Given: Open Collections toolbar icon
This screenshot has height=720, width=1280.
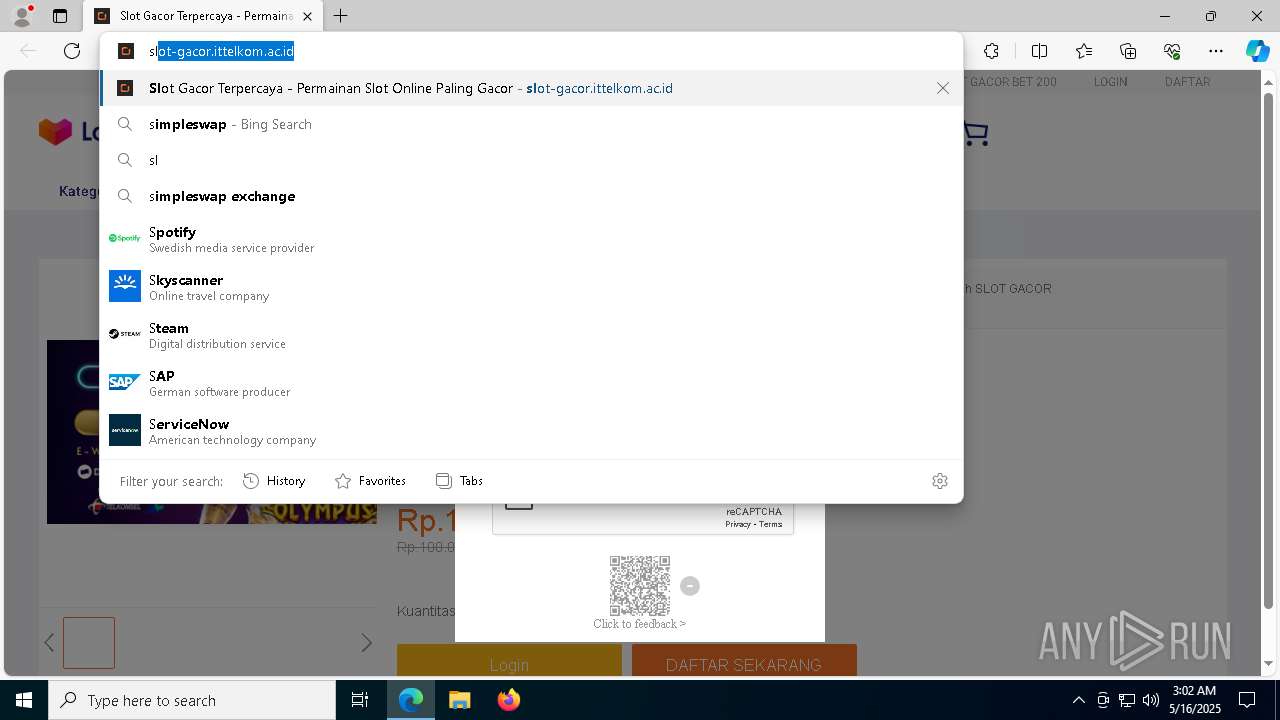Looking at the screenshot, I should [x=1128, y=51].
